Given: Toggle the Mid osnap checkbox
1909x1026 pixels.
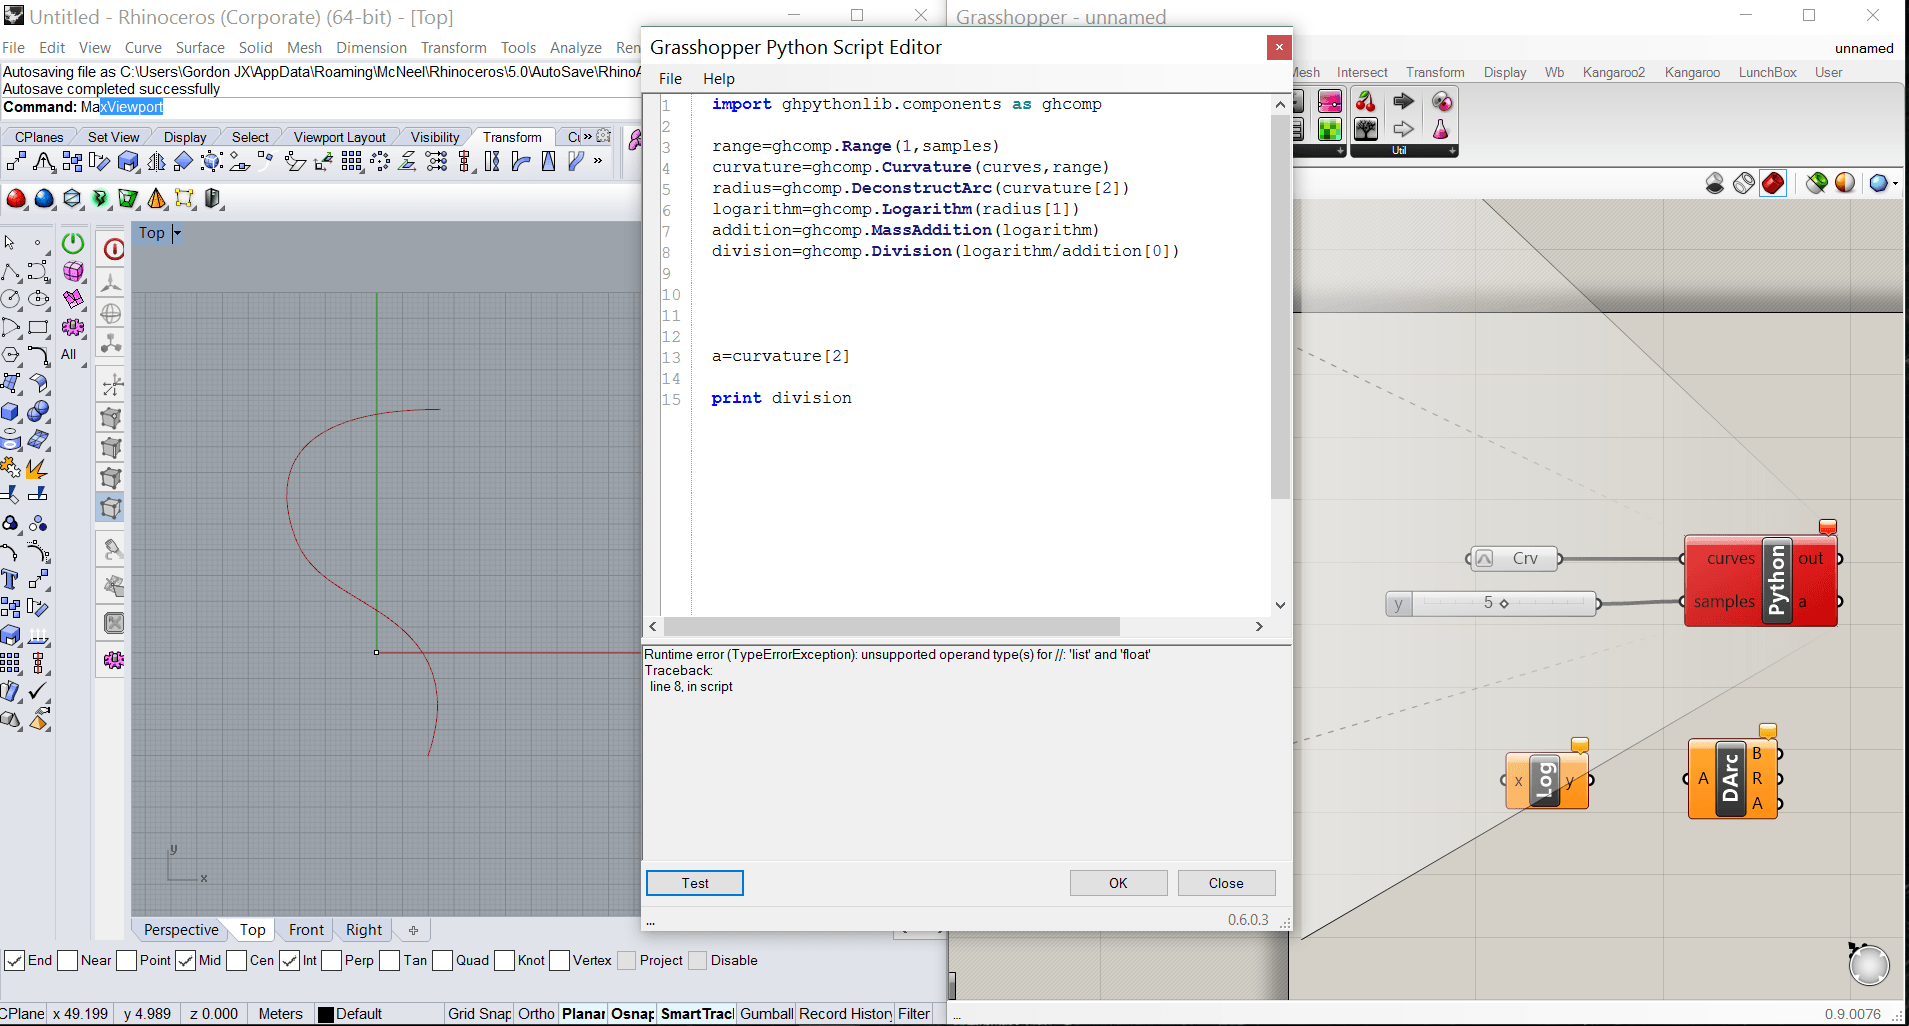Looking at the screenshot, I should 185,960.
